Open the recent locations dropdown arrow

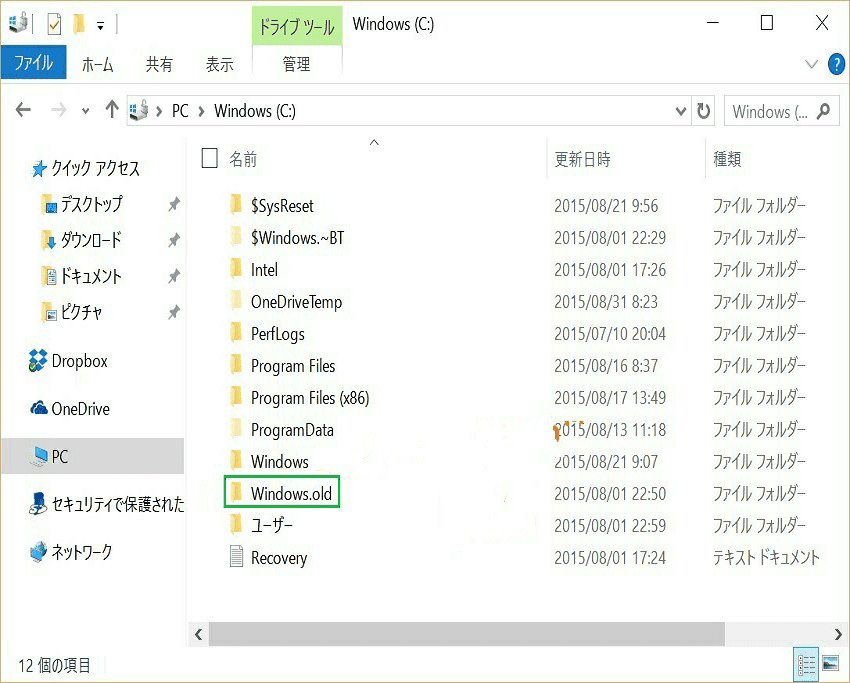pyautogui.click(x=86, y=111)
